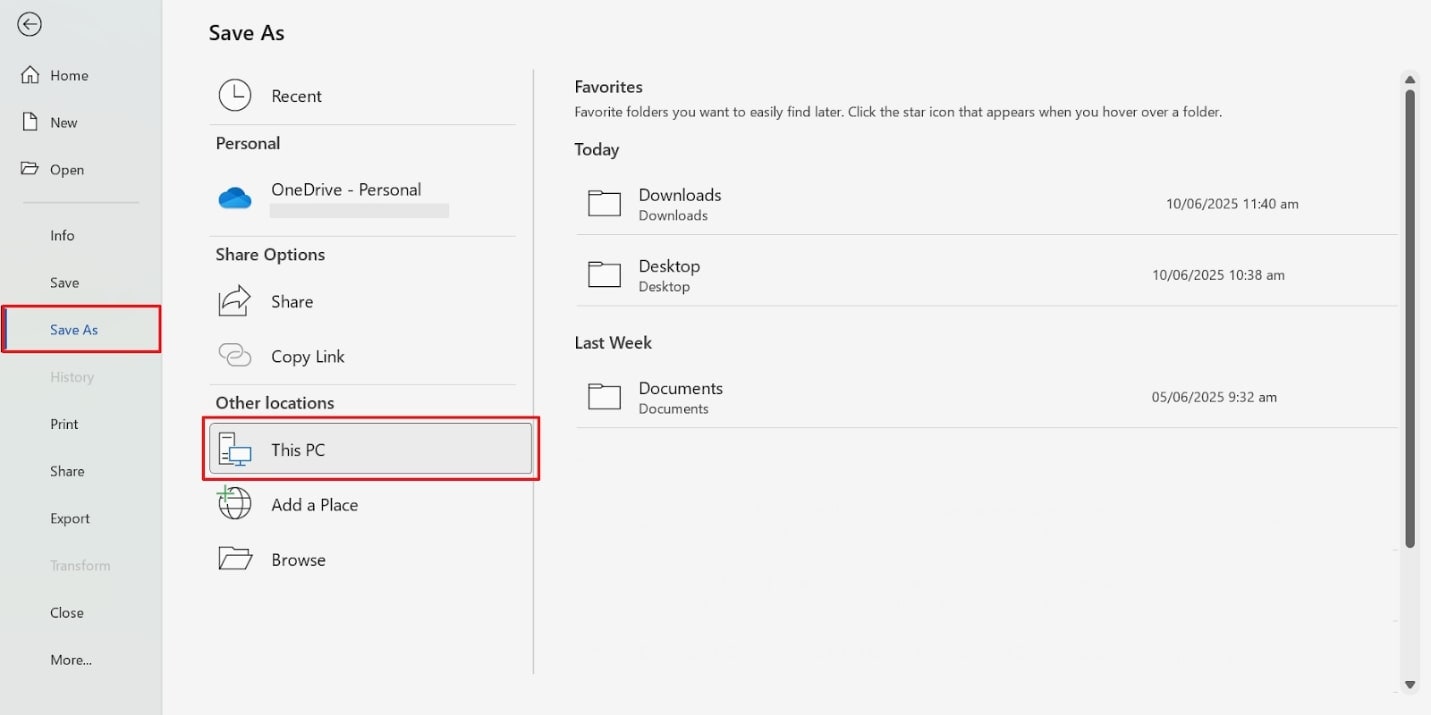Click the Open folder icon in sidebar

click(x=30, y=169)
